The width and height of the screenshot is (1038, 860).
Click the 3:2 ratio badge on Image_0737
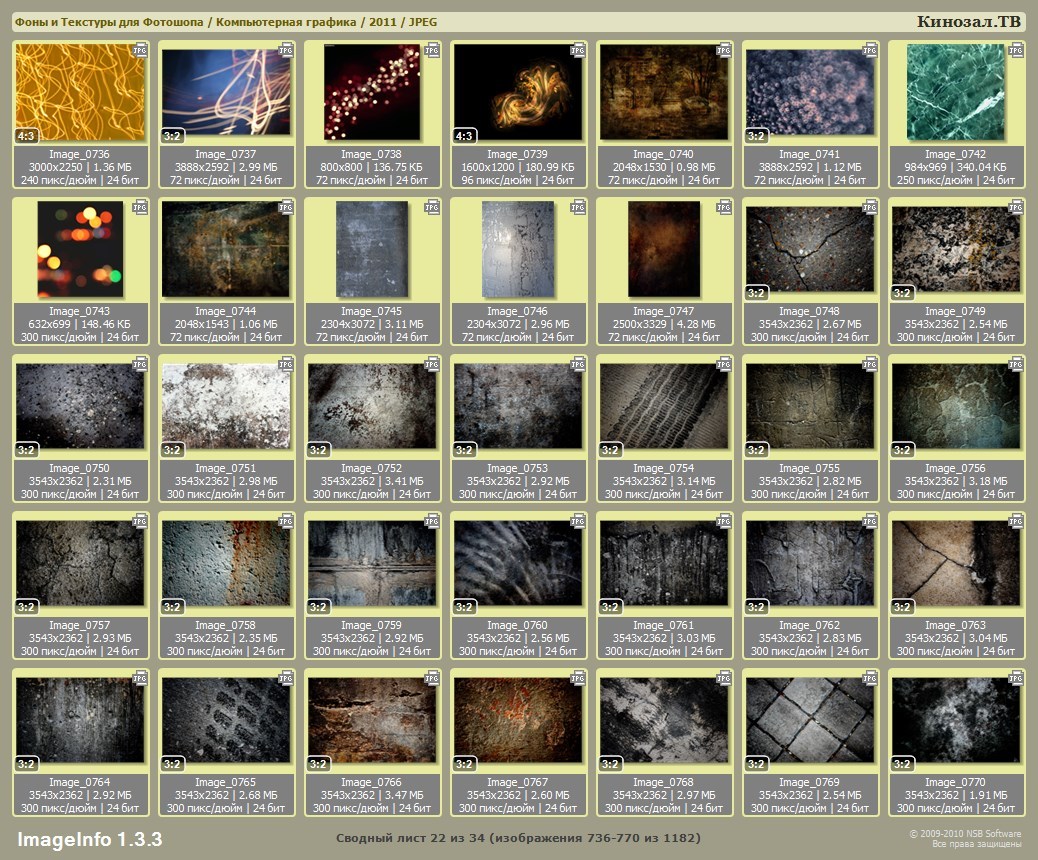point(172,136)
